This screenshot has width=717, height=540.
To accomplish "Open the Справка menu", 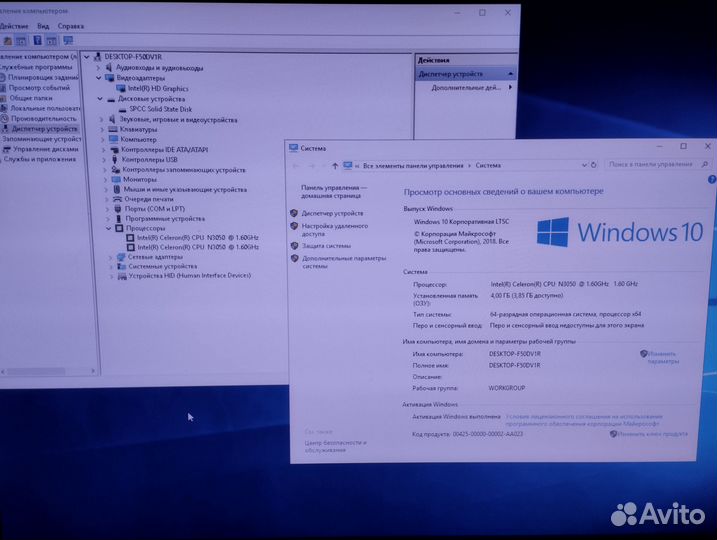I will pyautogui.click(x=71, y=26).
